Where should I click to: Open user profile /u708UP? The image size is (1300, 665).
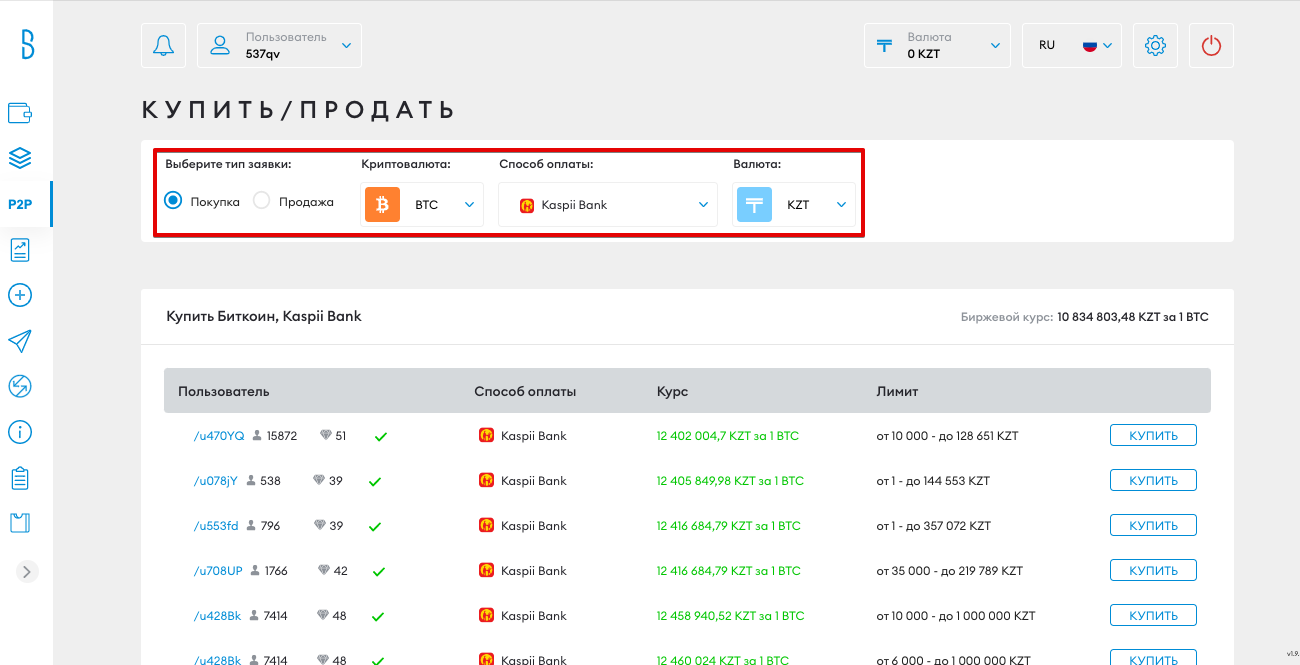click(x=218, y=571)
